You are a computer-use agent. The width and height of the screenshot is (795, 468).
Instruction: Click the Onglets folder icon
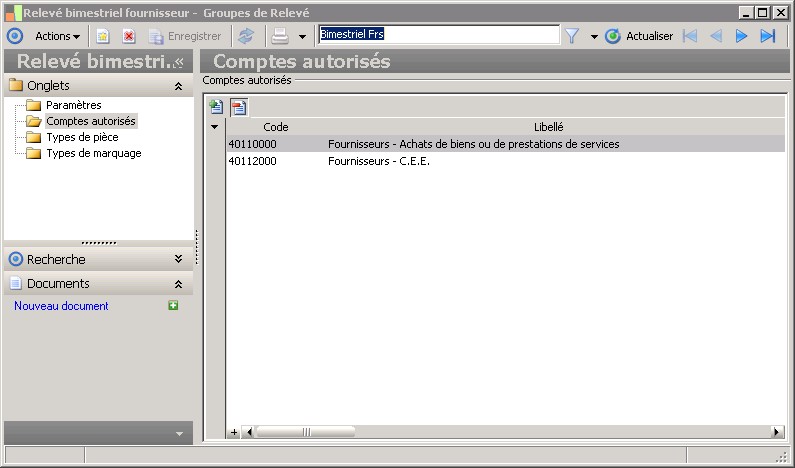[16, 85]
